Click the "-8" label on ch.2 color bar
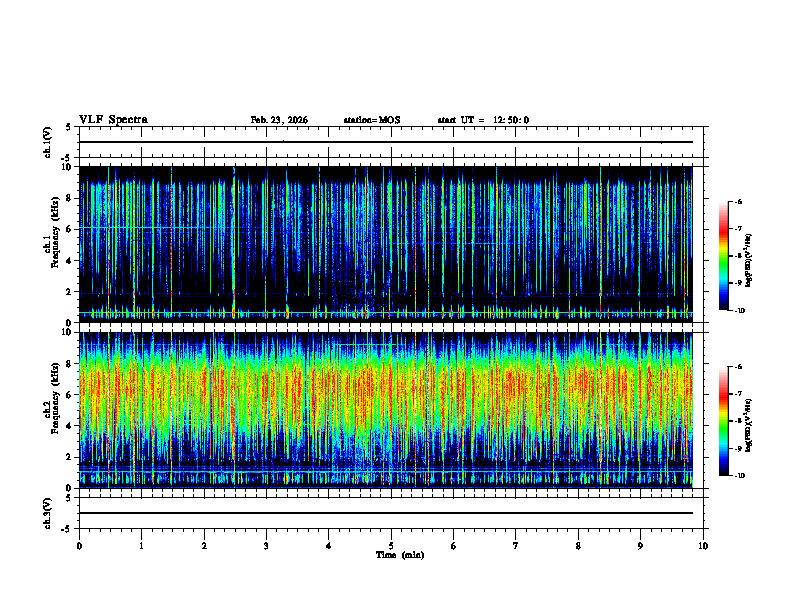Viewport: 792px width, 612px height. point(738,421)
